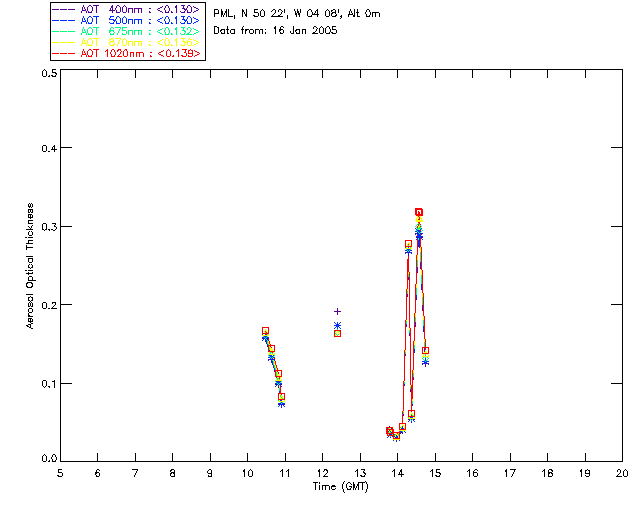Click the red dashed line sample for 1020nm

64,53
